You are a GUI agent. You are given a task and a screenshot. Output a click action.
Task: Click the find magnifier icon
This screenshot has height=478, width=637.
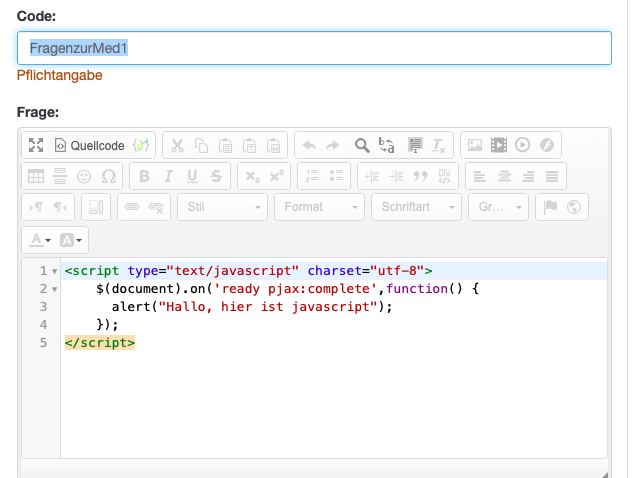[362, 145]
